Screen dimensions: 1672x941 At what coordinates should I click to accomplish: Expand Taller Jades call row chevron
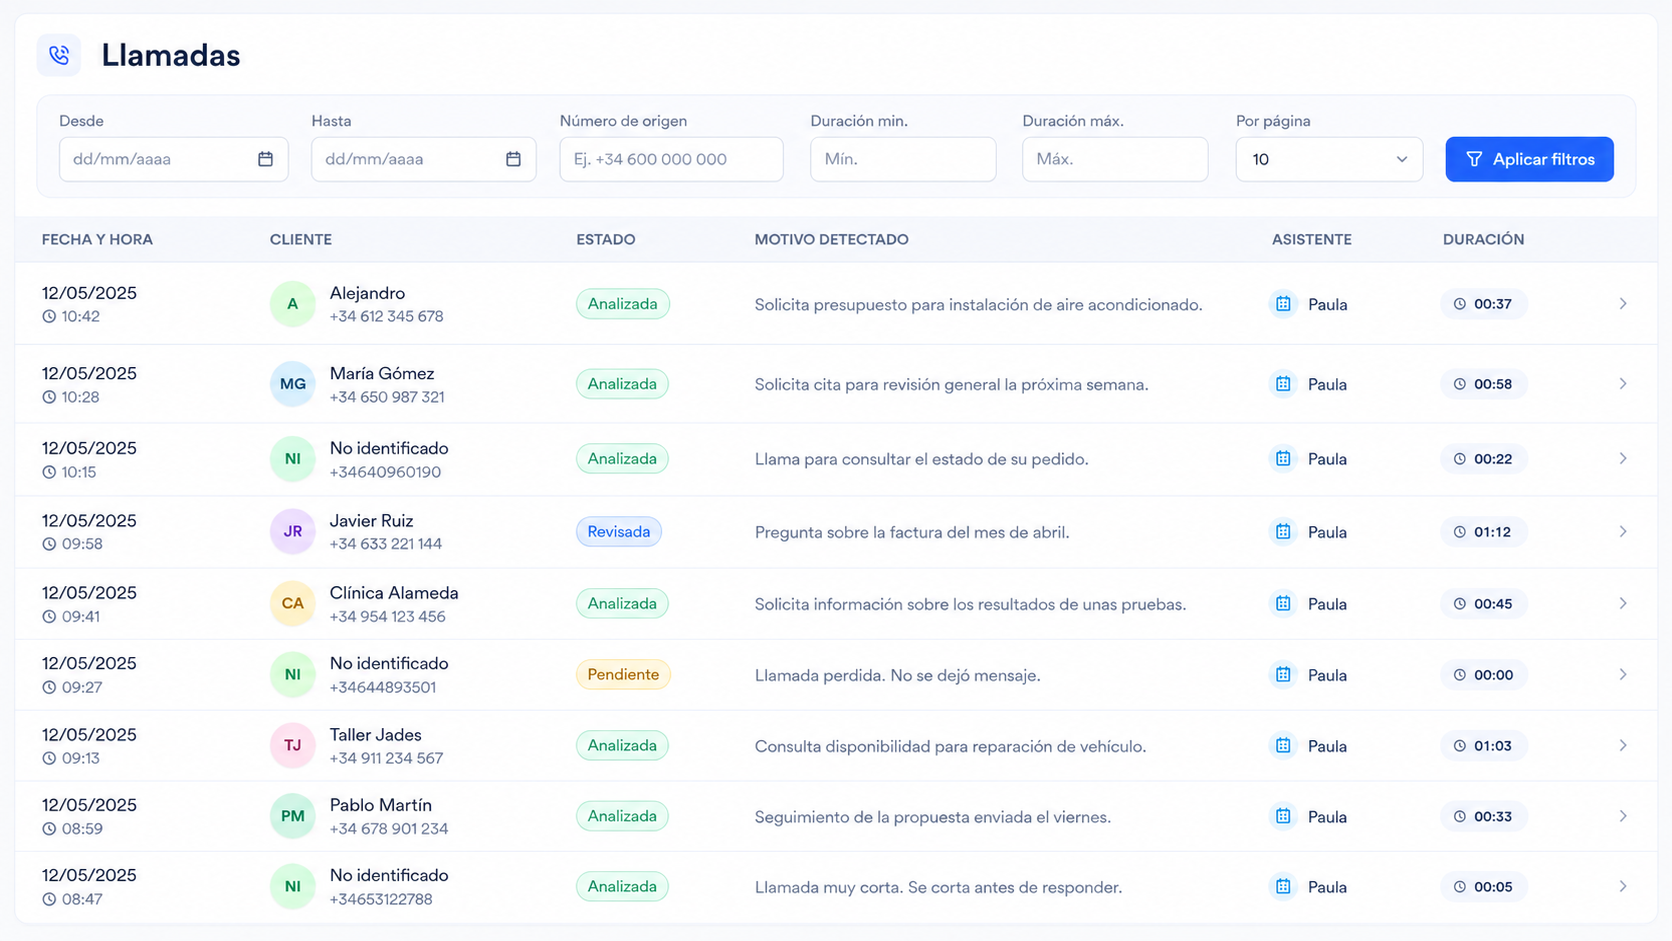point(1623,746)
